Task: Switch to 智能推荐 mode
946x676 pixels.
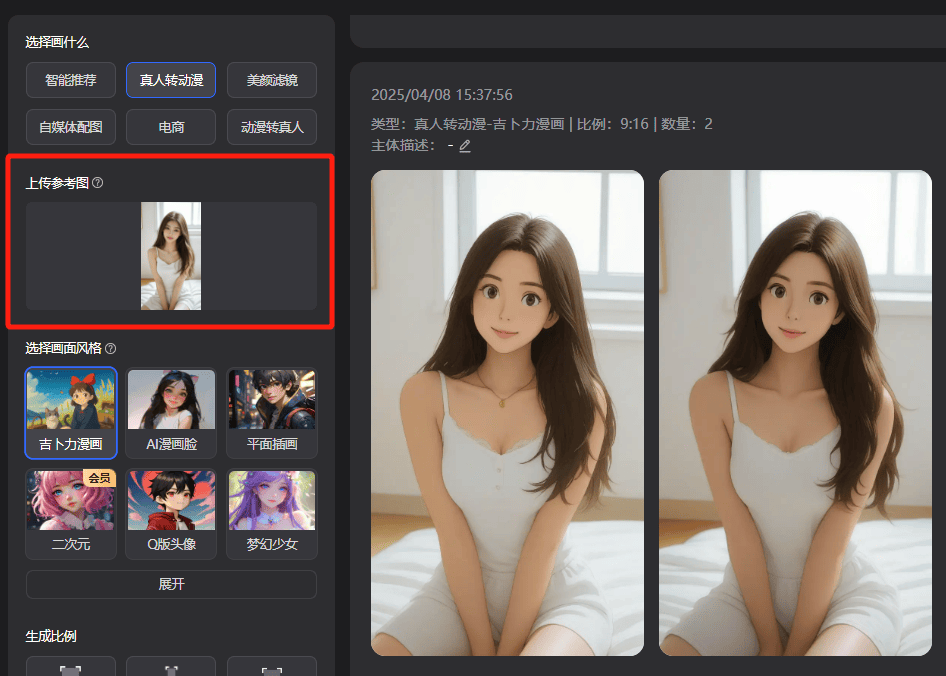Action: click(x=71, y=80)
